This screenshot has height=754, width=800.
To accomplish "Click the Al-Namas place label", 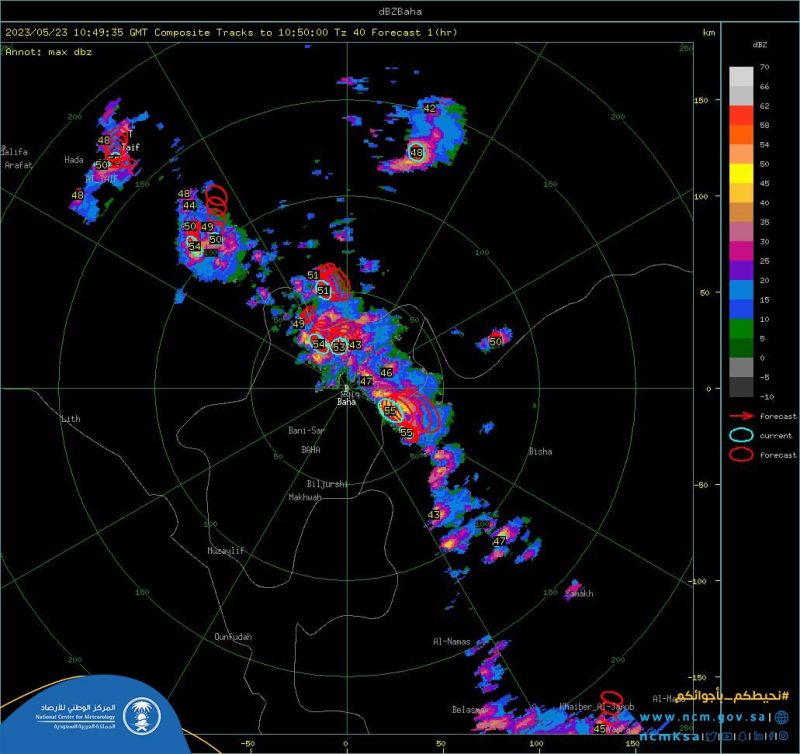I will pyautogui.click(x=452, y=641).
